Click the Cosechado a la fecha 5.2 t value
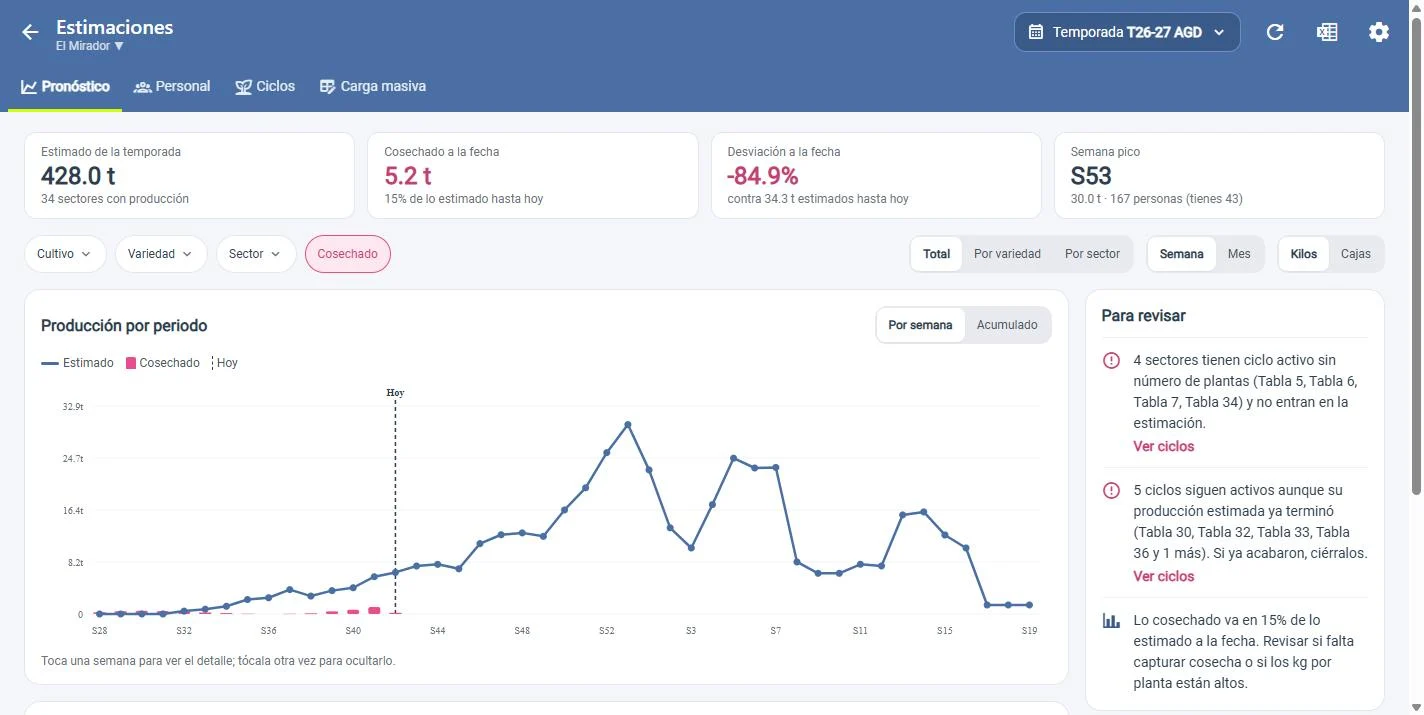This screenshot has width=1424, height=715. tap(408, 176)
